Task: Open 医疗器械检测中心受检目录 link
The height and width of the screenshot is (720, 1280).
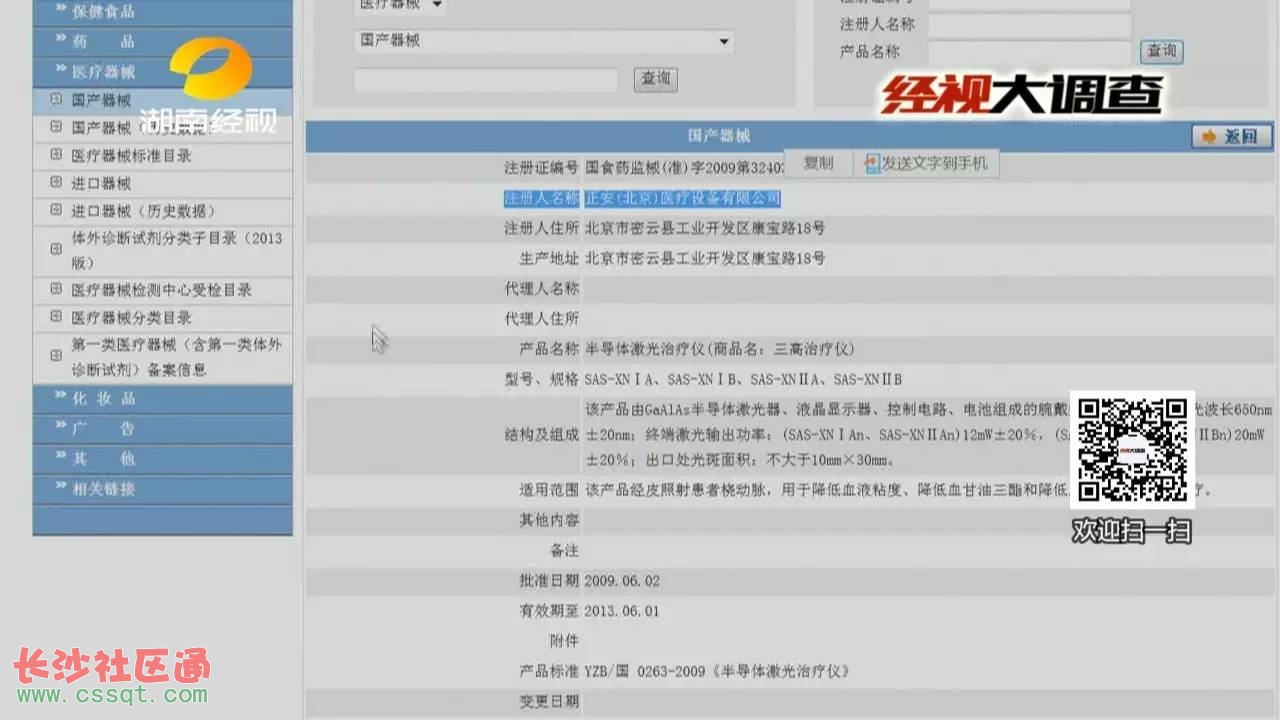Action: pos(161,290)
